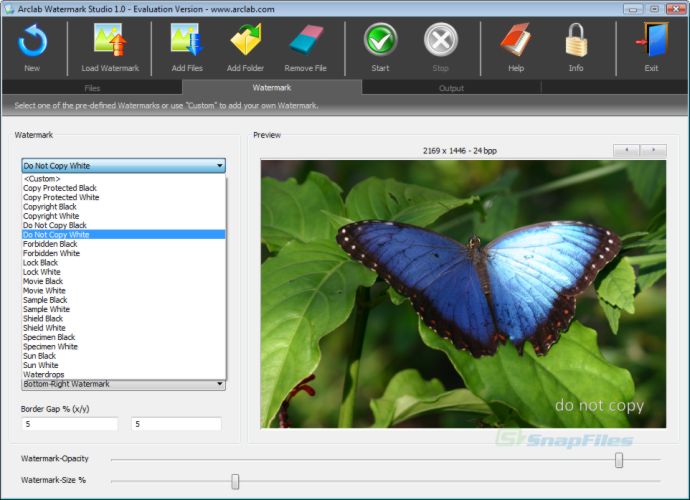Select Shield White in the watermark list
The image size is (690, 500).
pos(44,328)
